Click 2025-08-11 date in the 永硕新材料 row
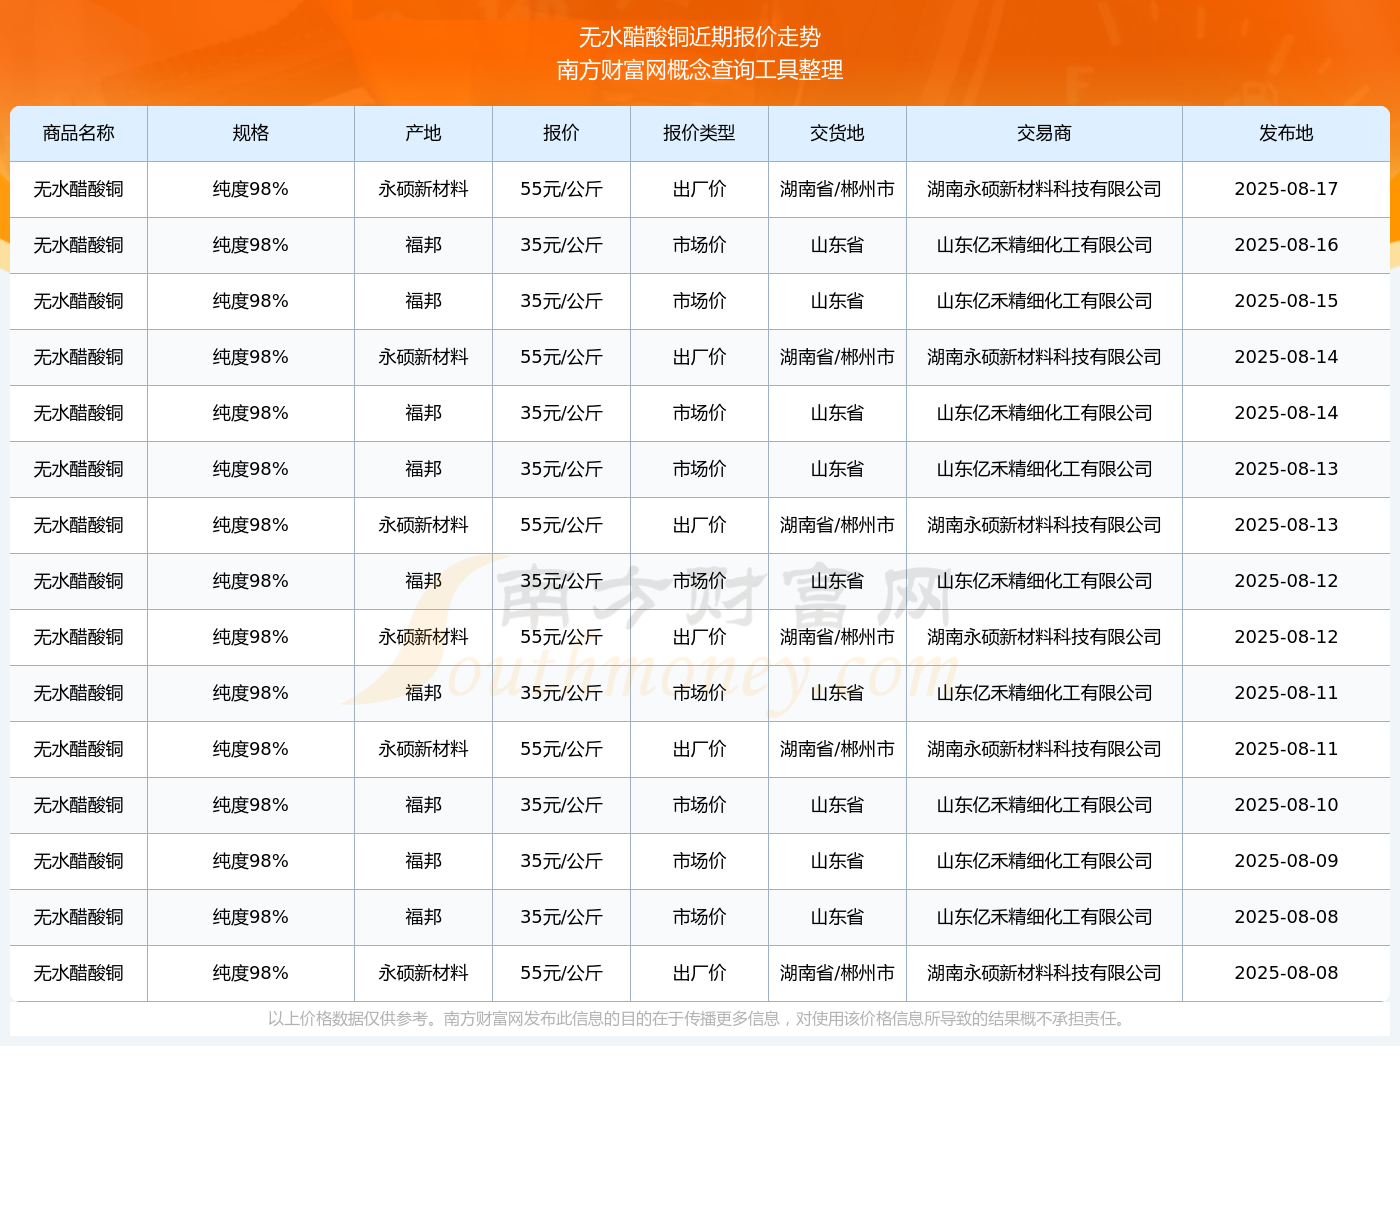1400x1205 pixels. 1286,749
